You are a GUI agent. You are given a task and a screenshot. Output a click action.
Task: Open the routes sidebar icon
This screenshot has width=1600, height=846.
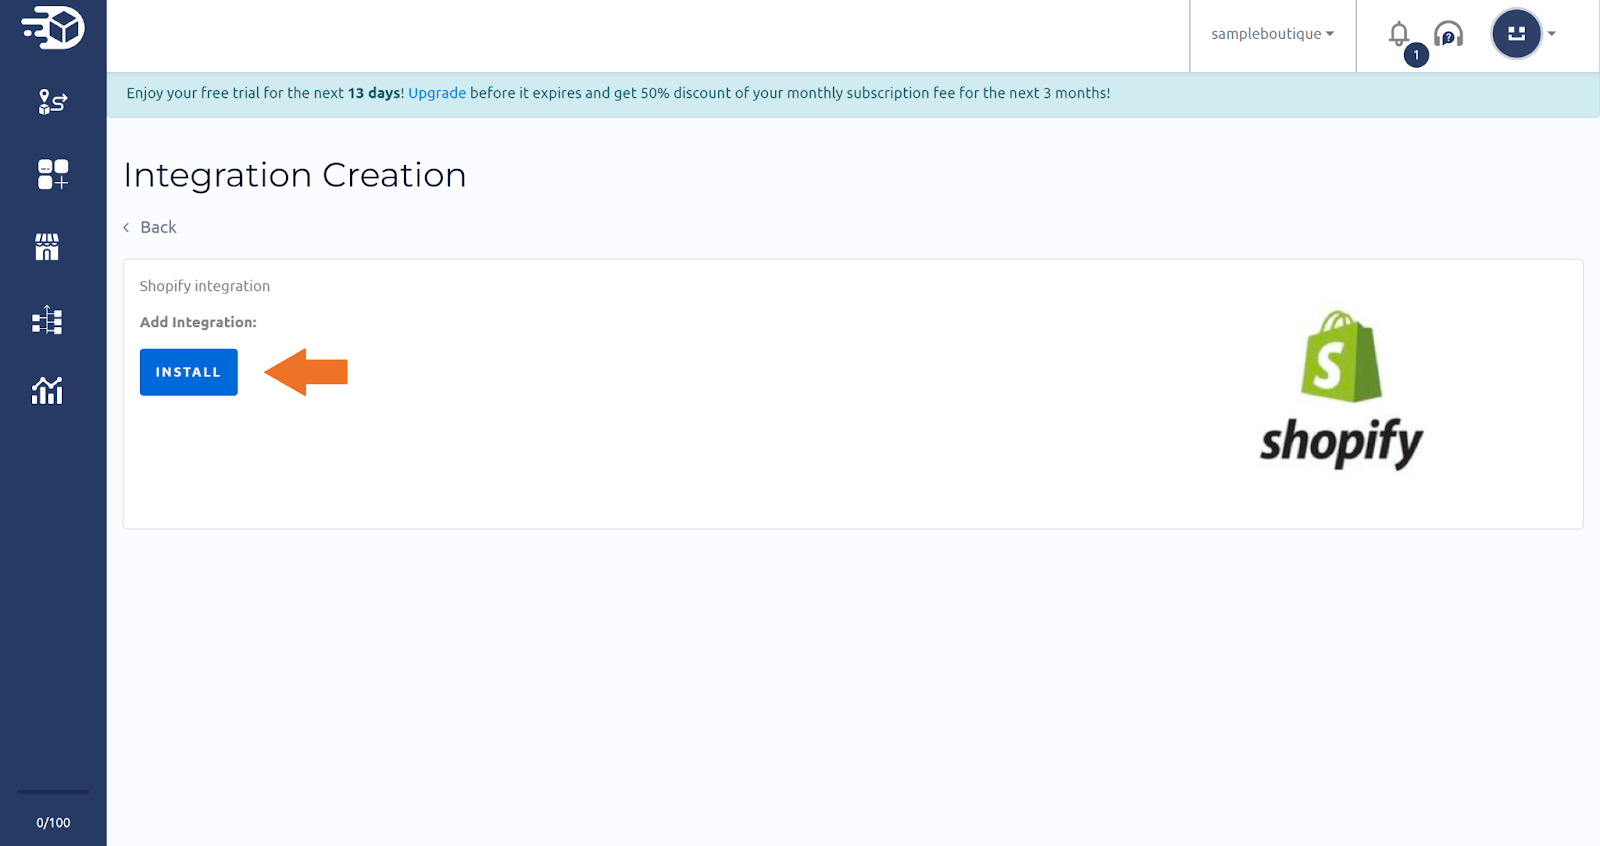tap(53, 101)
